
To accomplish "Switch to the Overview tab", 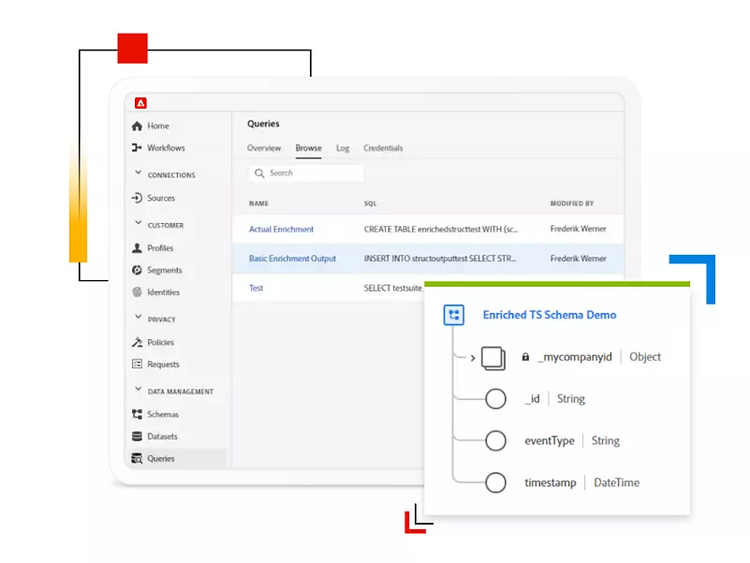I will (x=264, y=148).
